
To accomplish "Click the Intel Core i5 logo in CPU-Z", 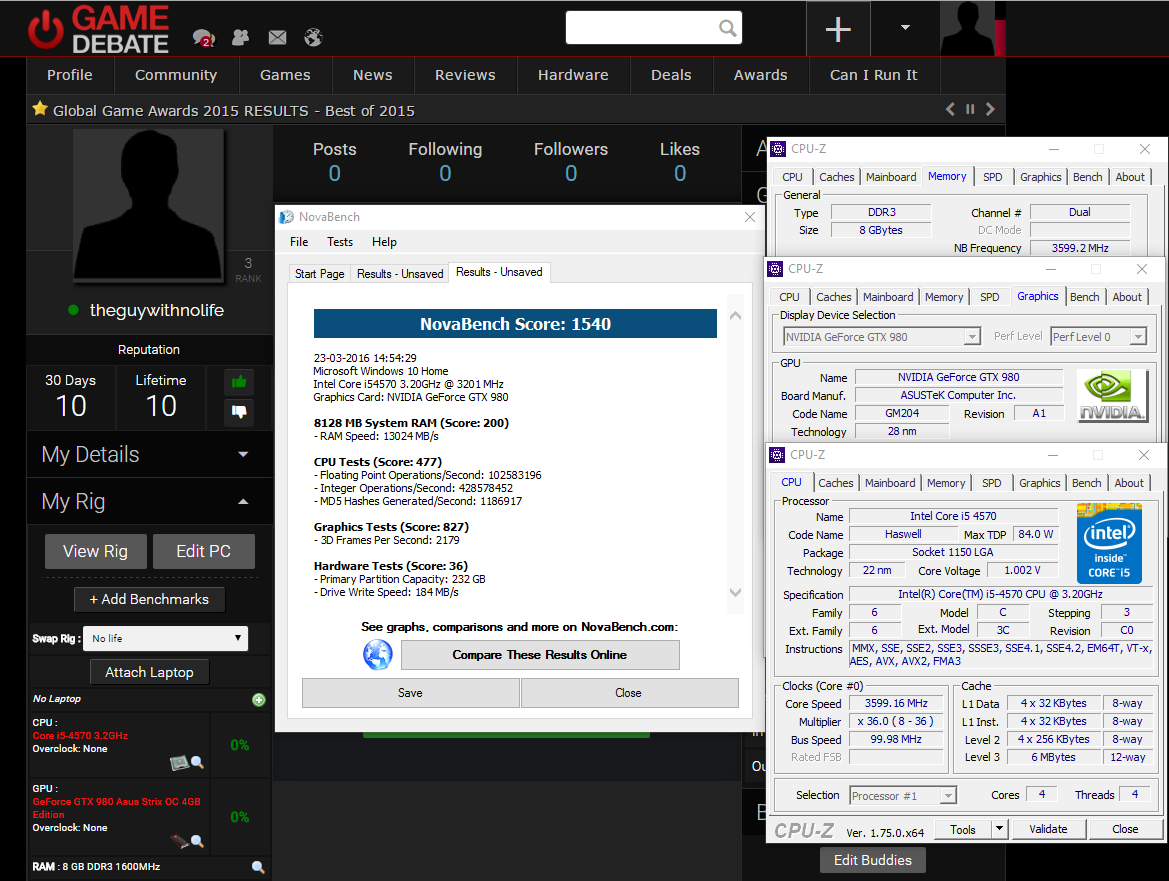I will pyautogui.click(x=1109, y=543).
